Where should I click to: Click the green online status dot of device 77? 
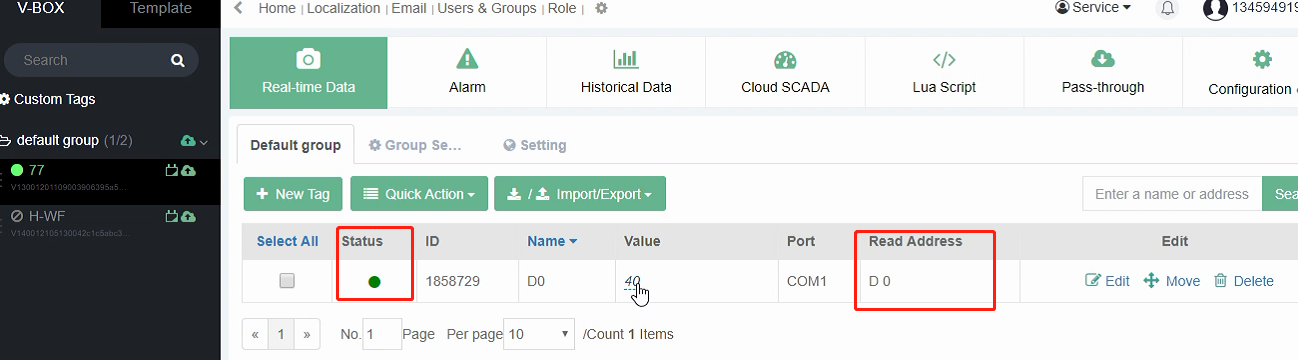tap(16, 170)
